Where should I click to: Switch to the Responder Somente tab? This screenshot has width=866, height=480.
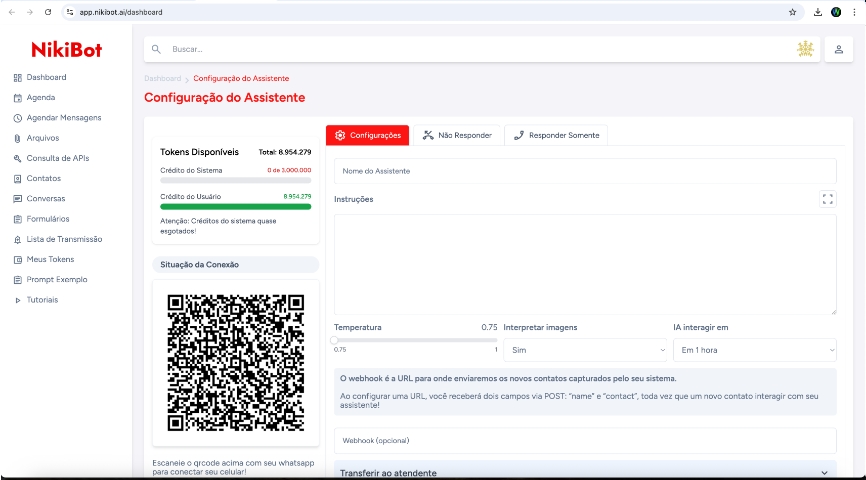pos(556,135)
